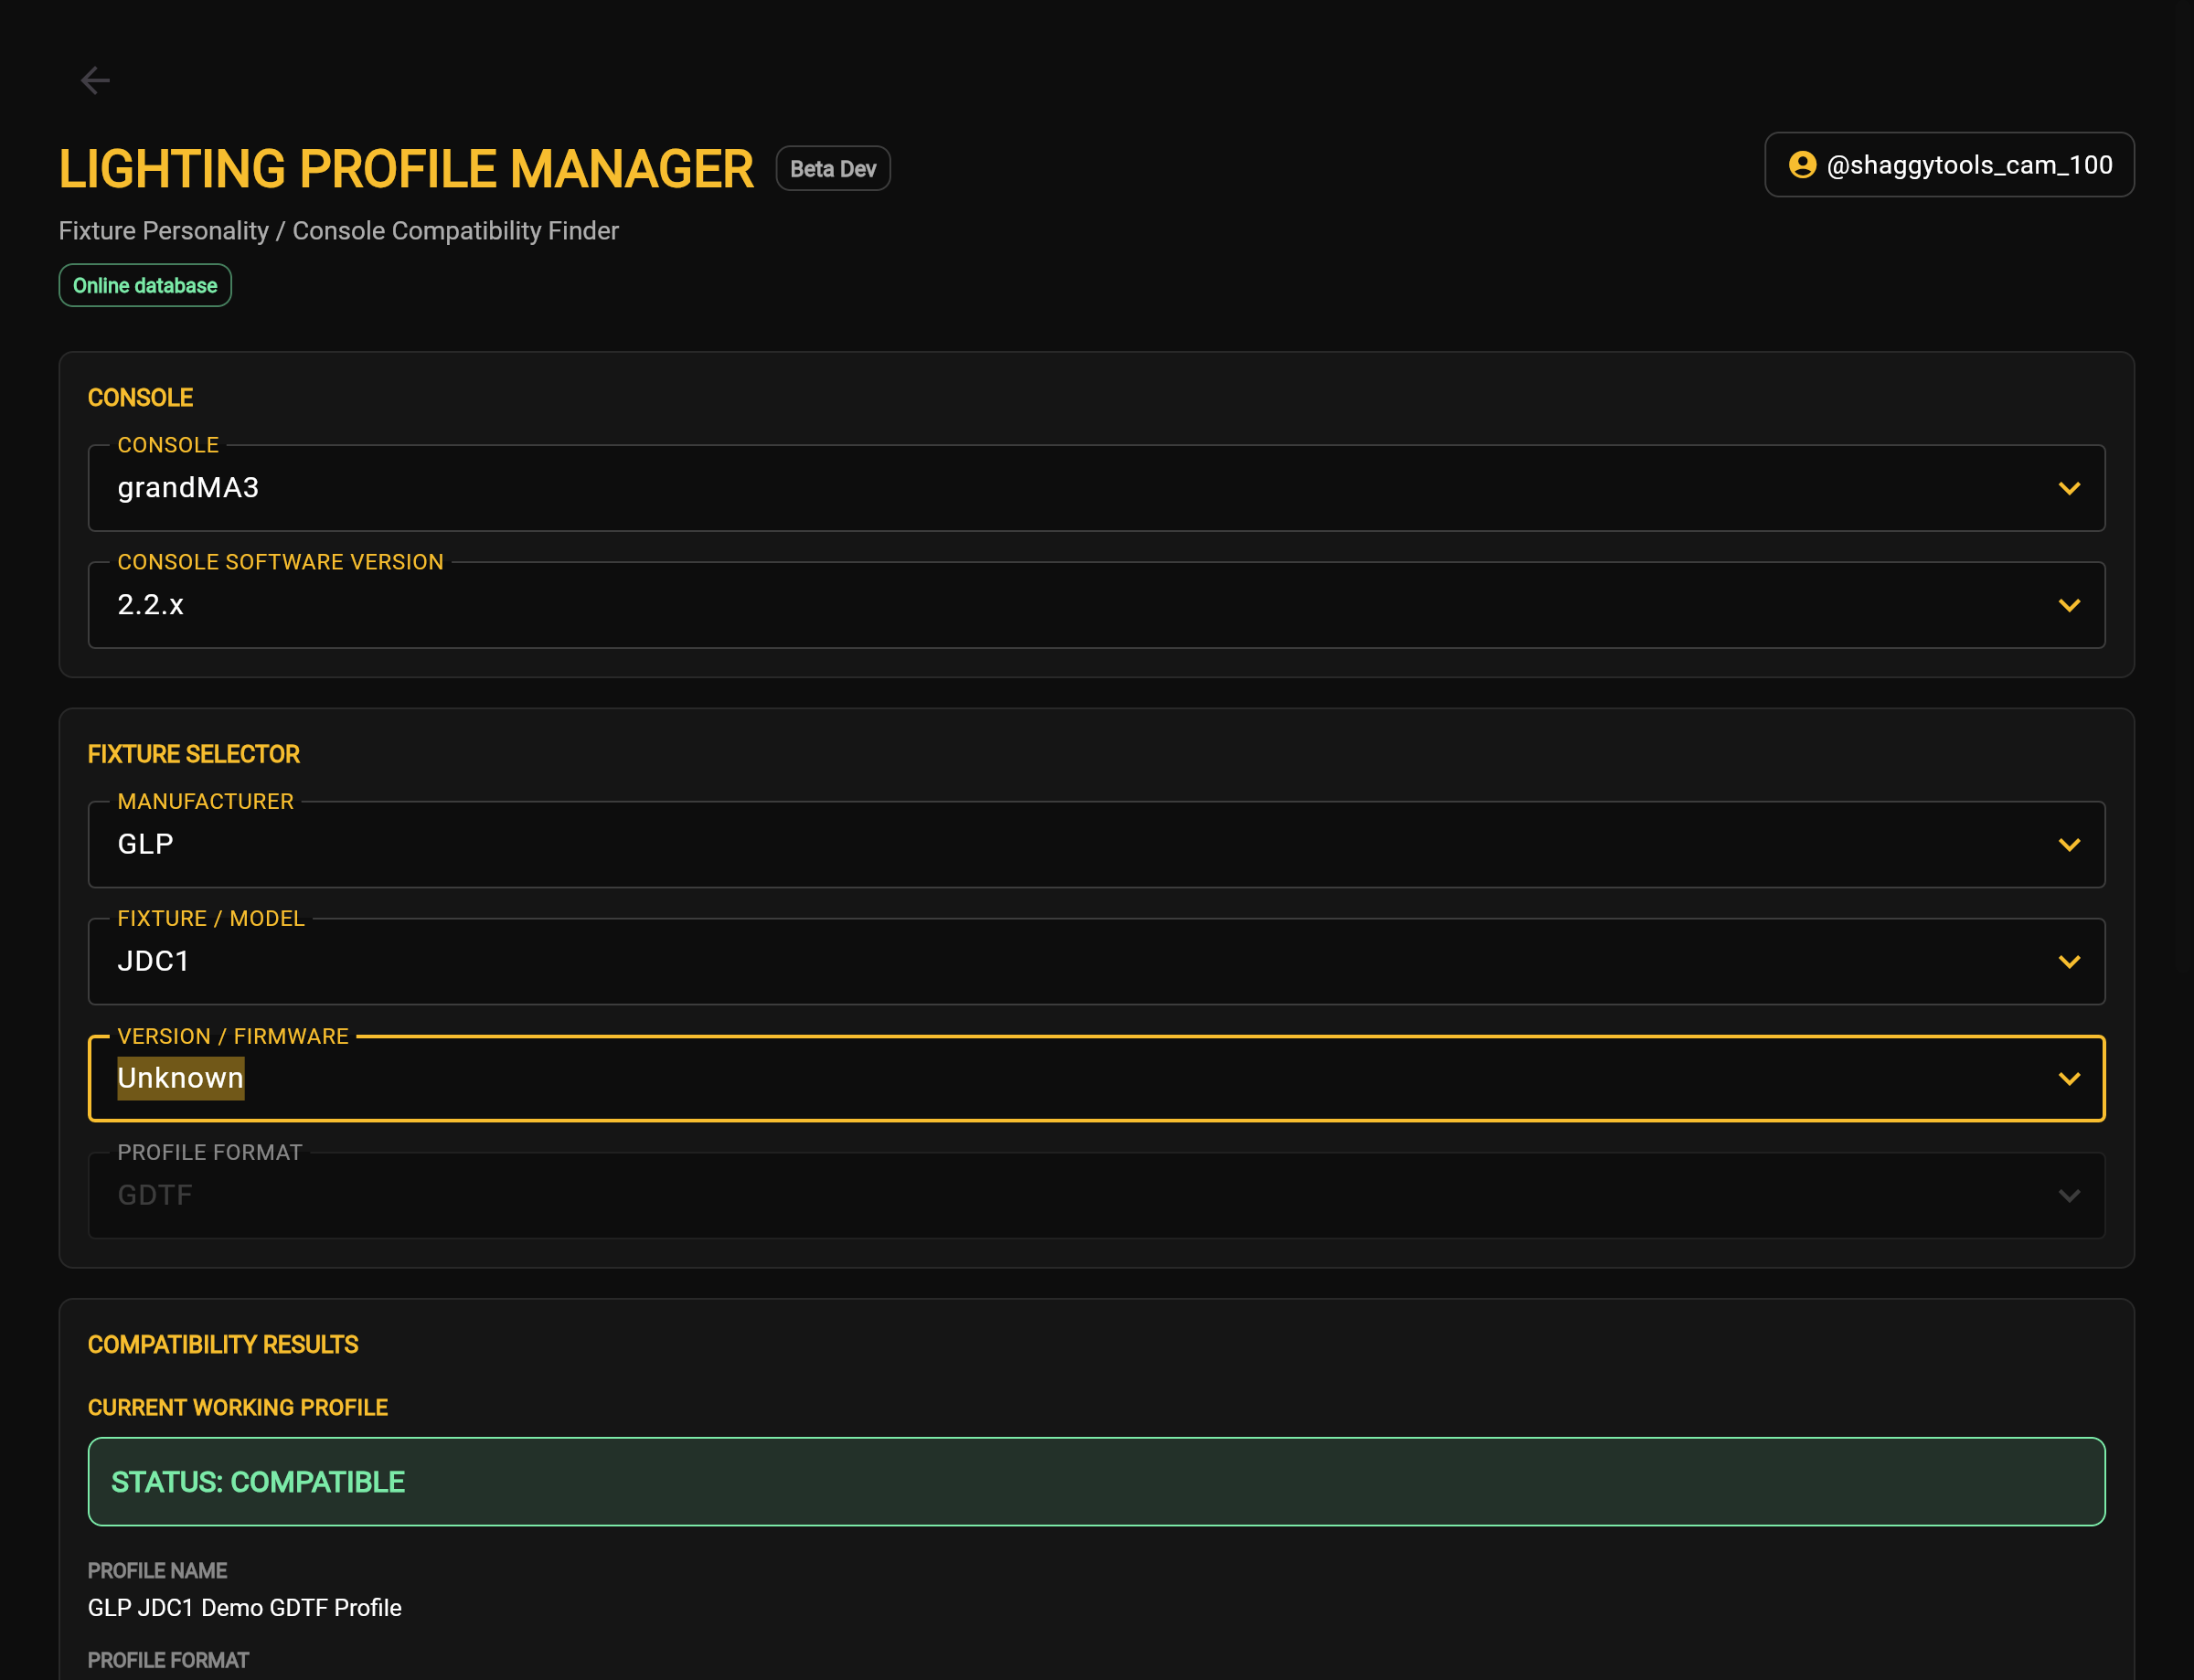This screenshot has height=1680, width=2194.
Task: Open the Console dropdown showing grandMA3
Action: coord(1096,488)
